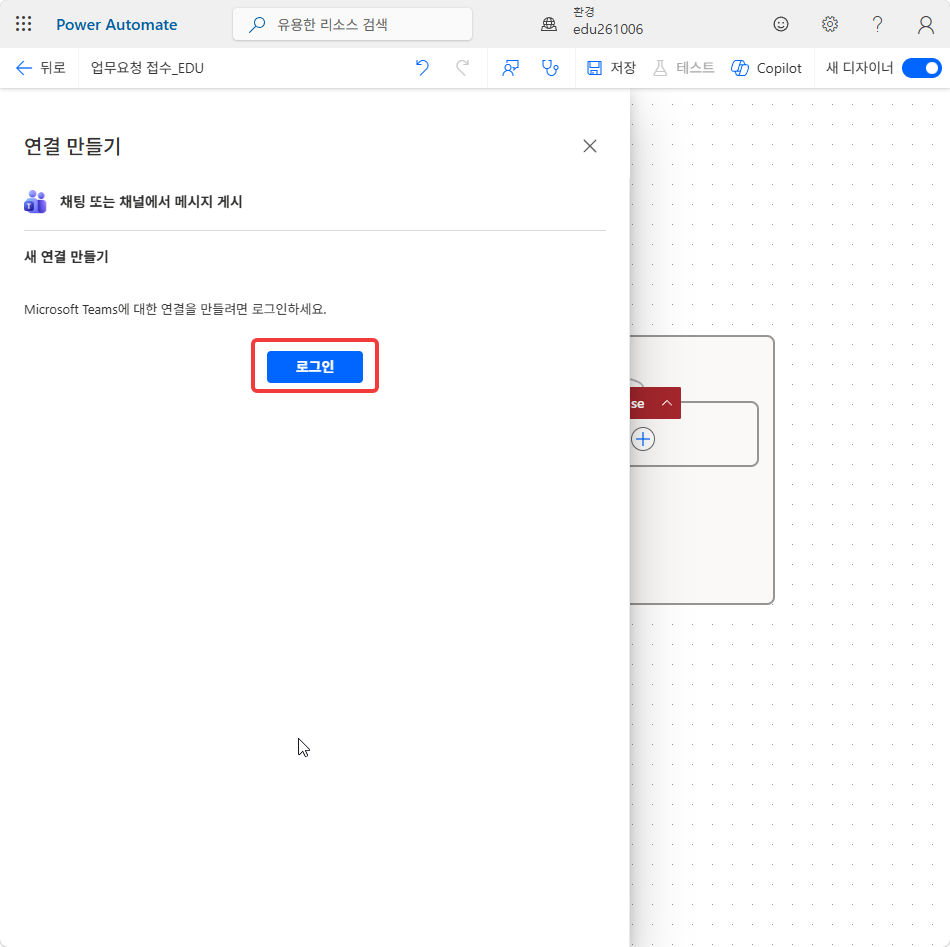Image resolution: width=950 pixels, height=947 pixels.
Task: Open the help question mark icon
Action: (877, 24)
